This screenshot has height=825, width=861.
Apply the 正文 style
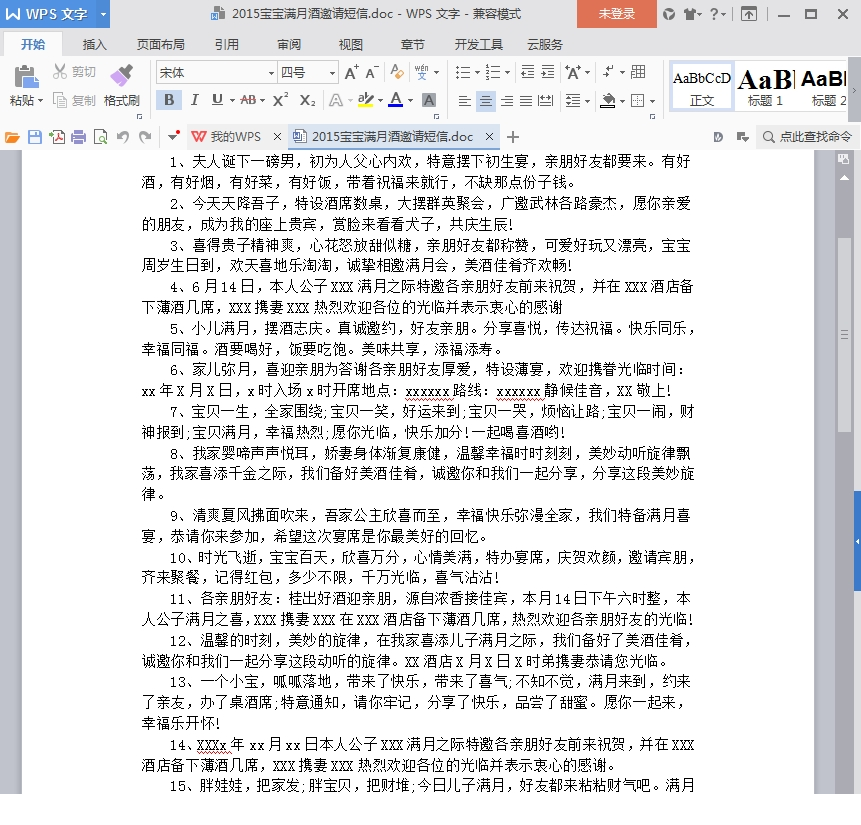pos(702,87)
